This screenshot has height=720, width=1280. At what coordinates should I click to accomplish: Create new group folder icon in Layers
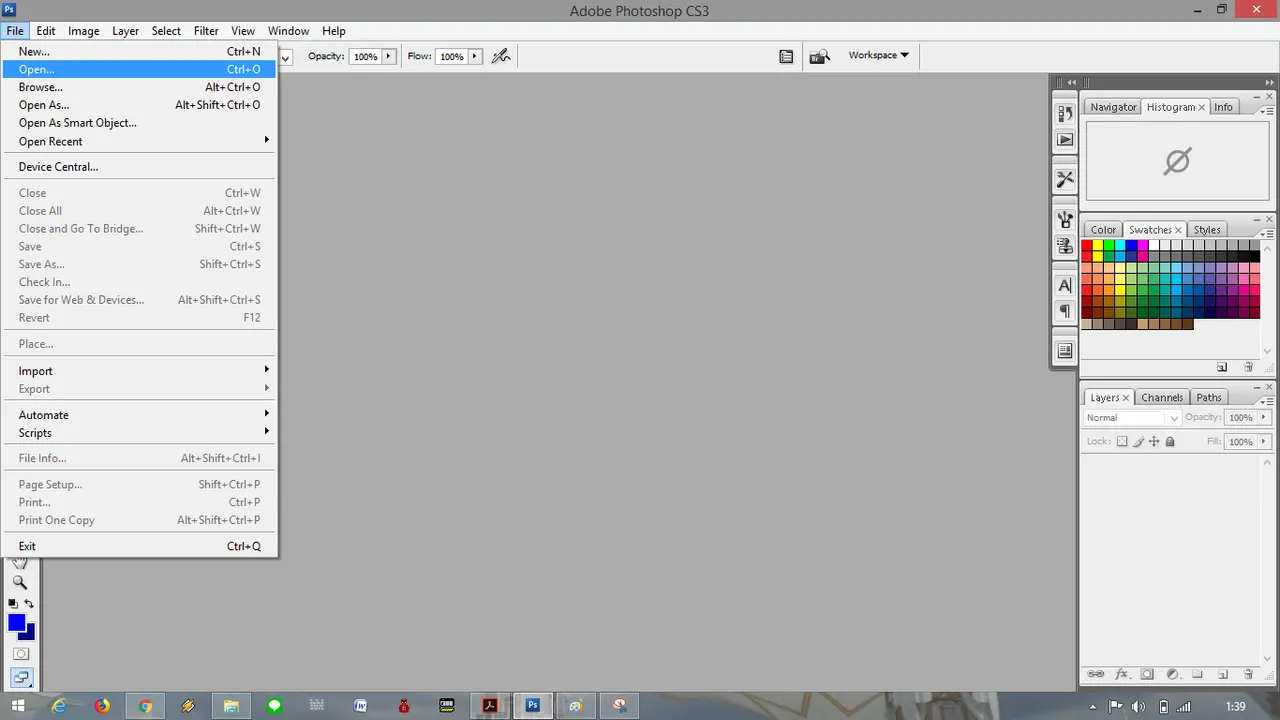tap(1197, 674)
